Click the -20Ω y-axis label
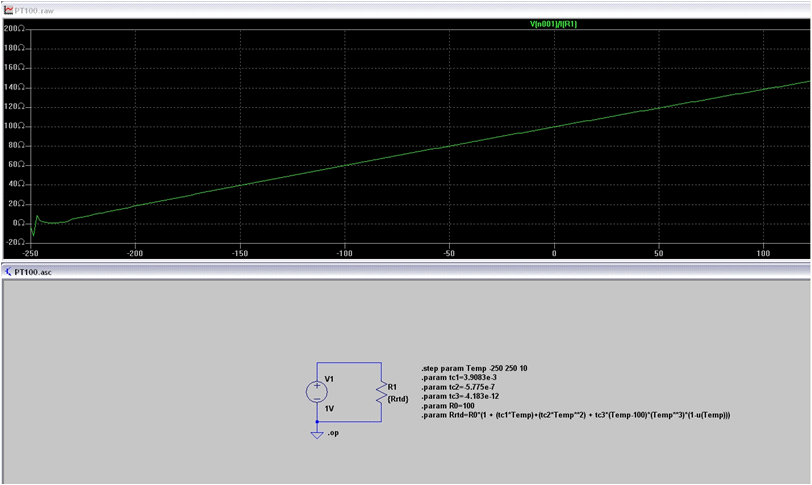This screenshot has width=812, height=485. point(15,242)
